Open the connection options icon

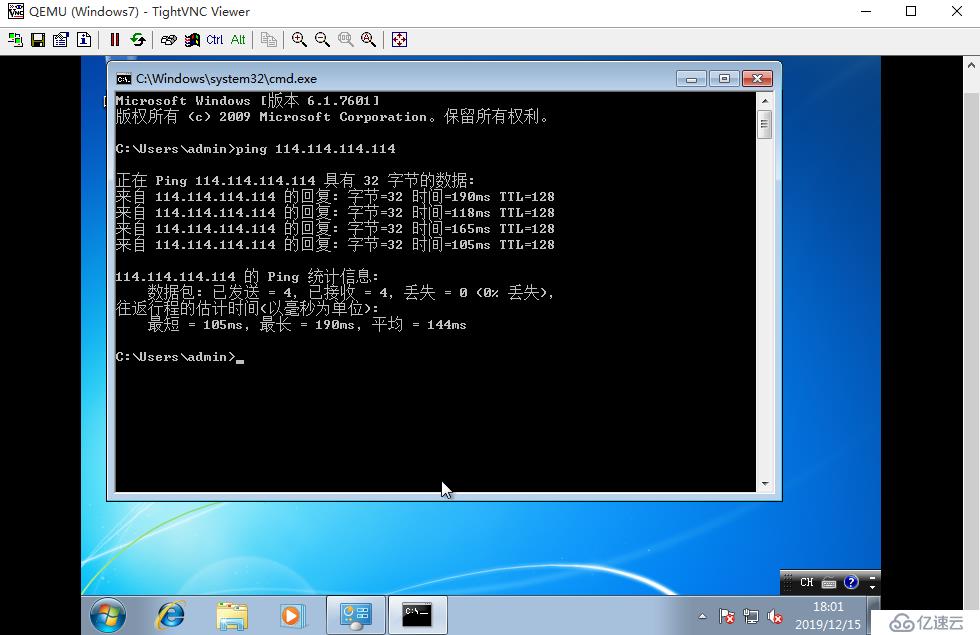(x=61, y=40)
